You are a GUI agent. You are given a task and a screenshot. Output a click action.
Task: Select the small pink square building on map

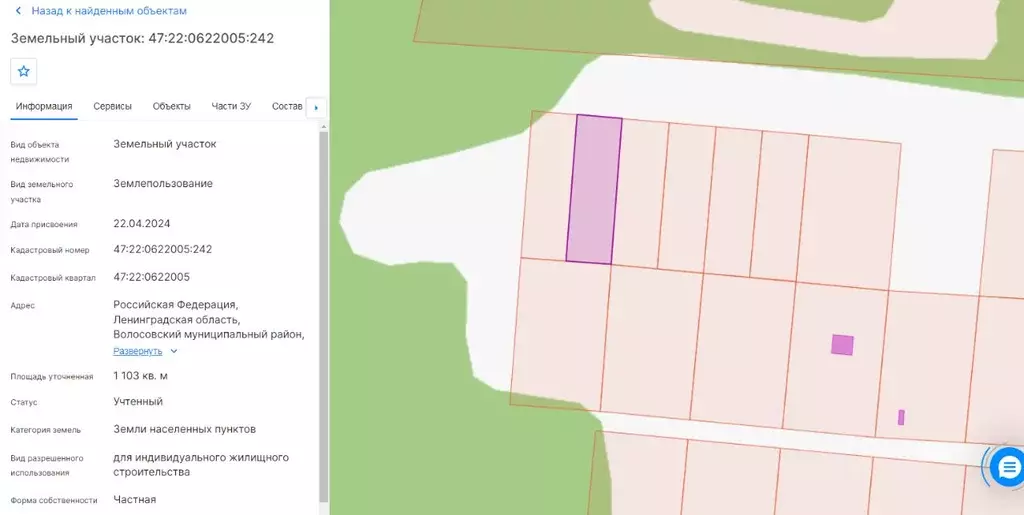point(842,345)
